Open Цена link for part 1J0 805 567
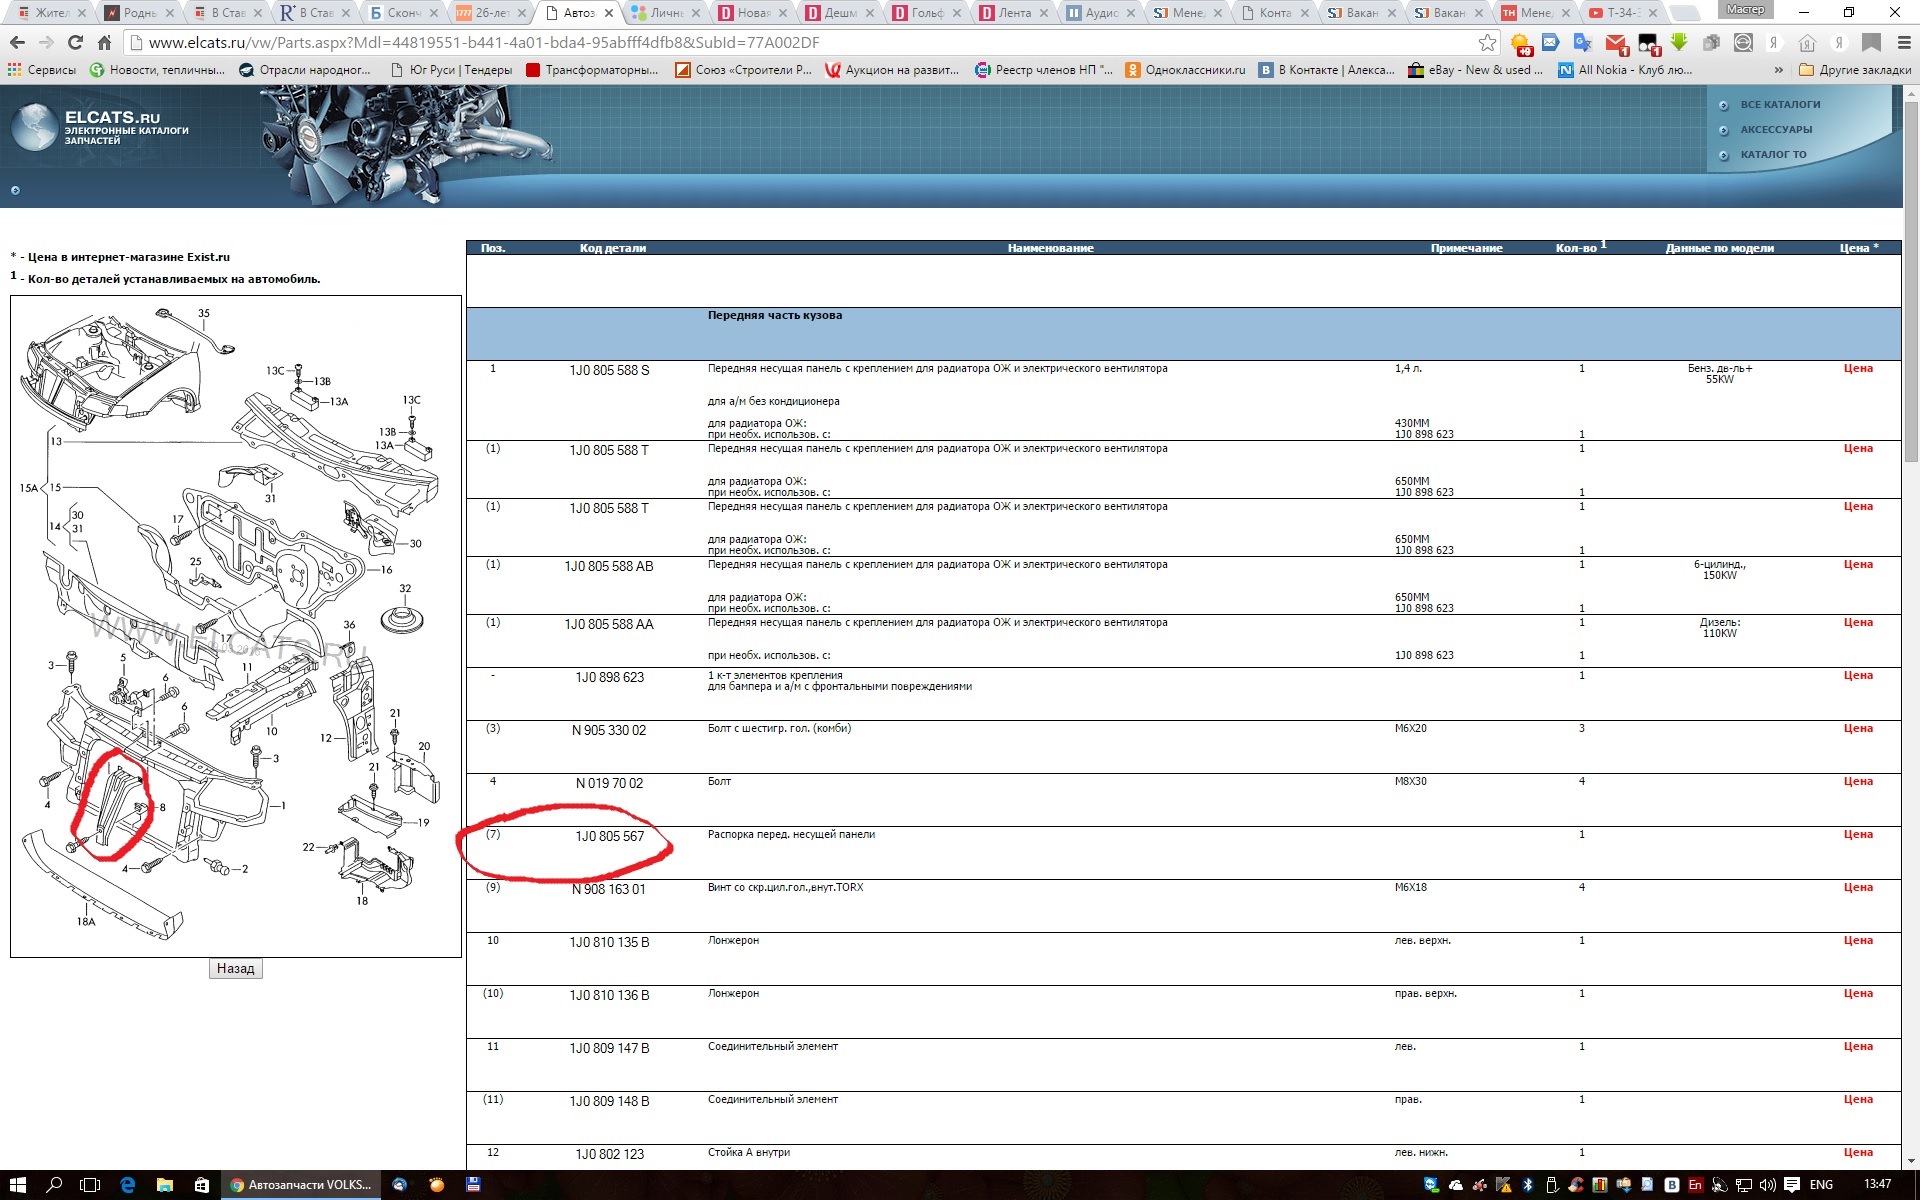1920x1200 pixels. point(1858,834)
